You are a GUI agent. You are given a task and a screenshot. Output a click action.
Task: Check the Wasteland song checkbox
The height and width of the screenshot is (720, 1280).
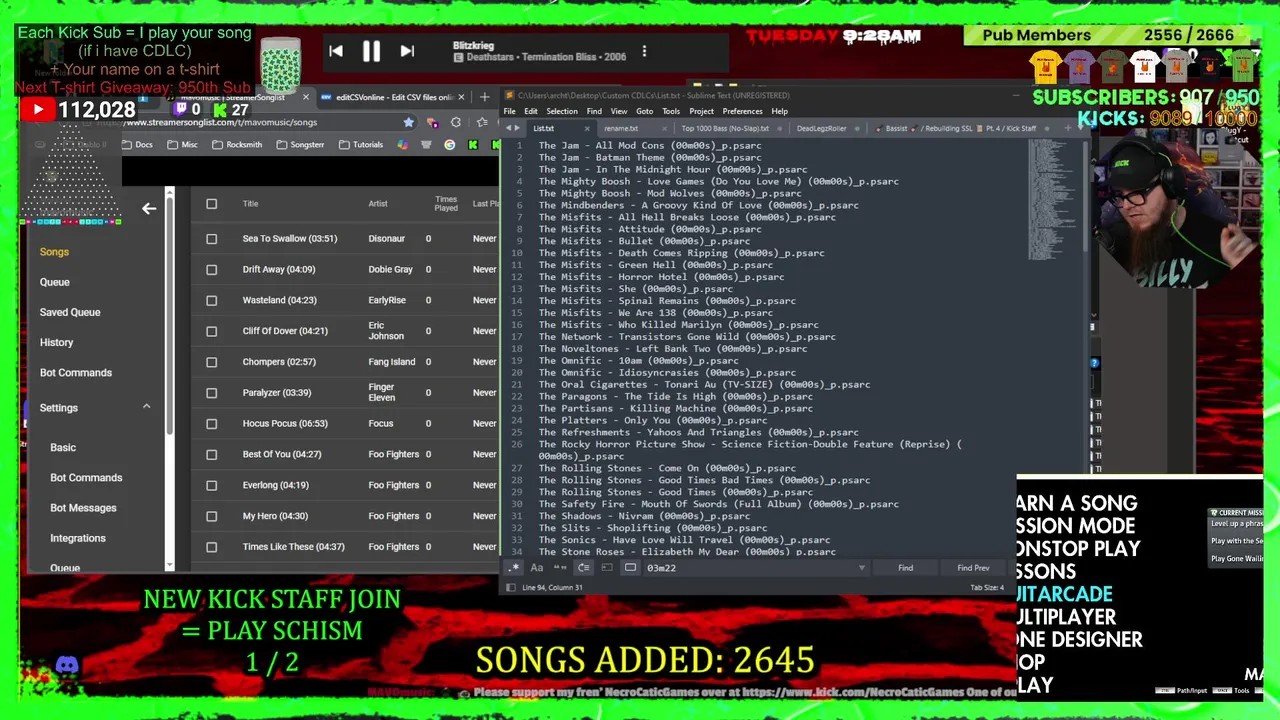point(211,300)
